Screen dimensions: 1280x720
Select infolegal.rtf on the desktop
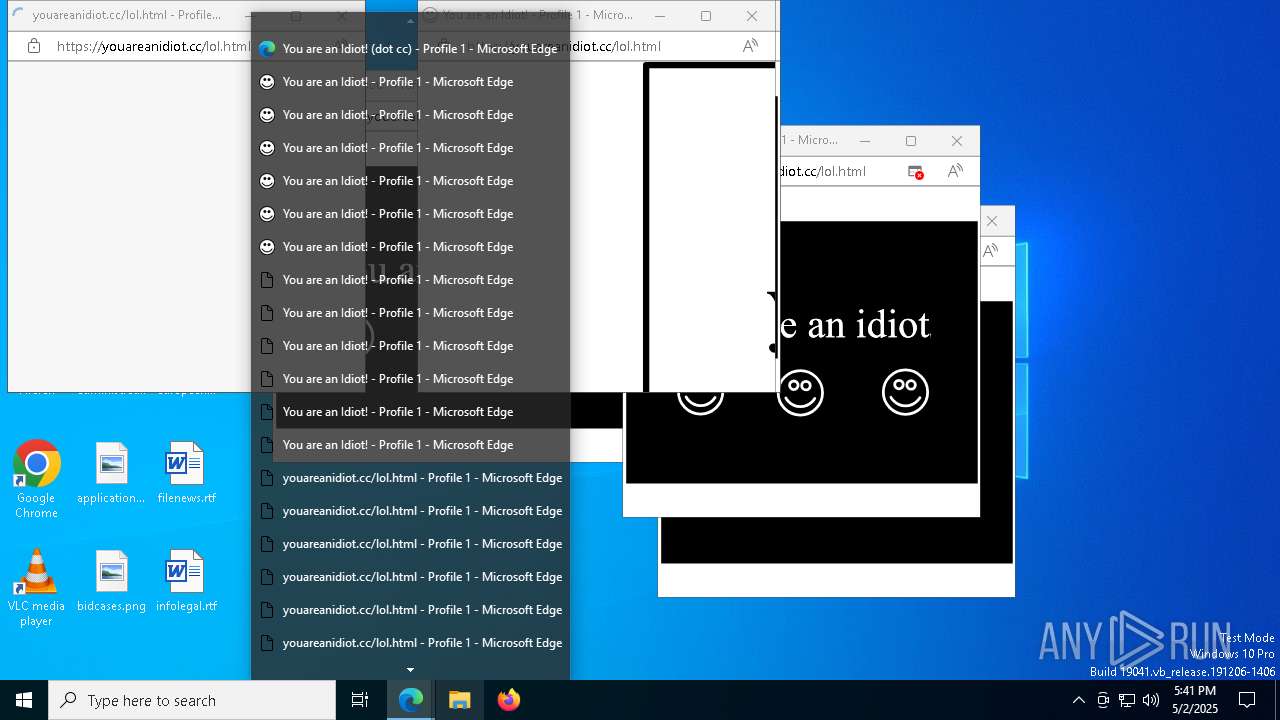[186, 582]
